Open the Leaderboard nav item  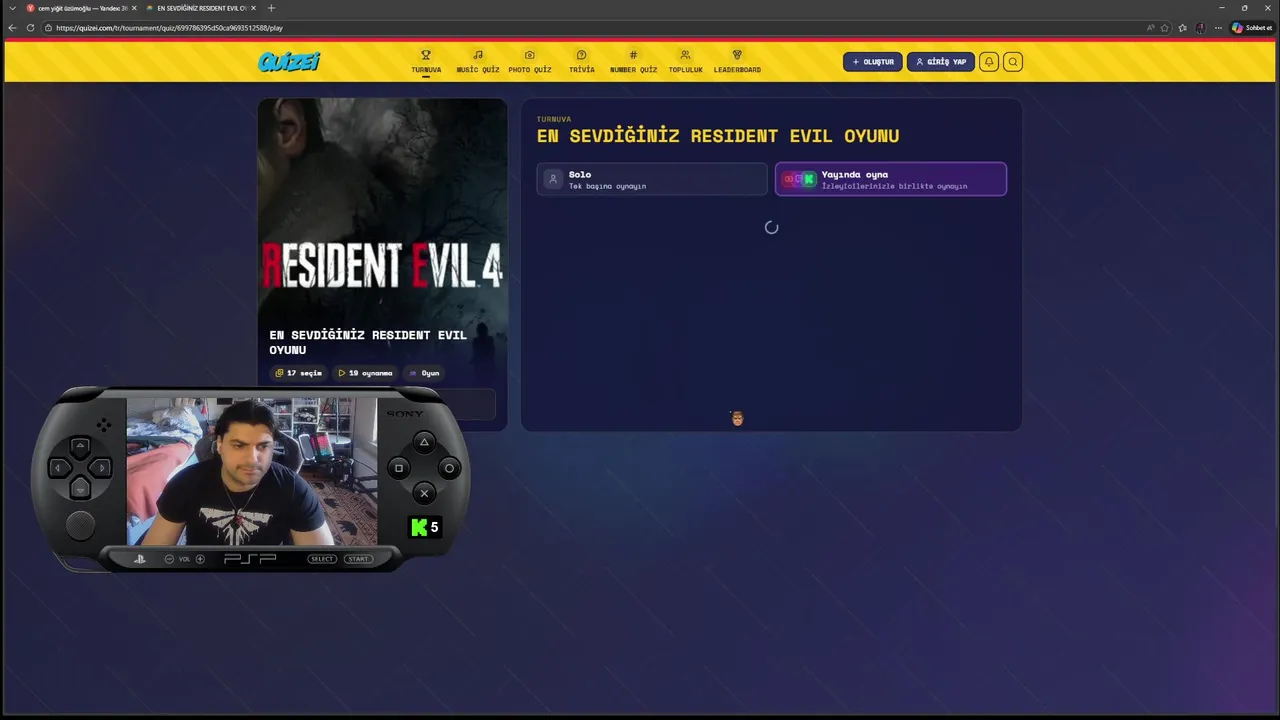[737, 62]
